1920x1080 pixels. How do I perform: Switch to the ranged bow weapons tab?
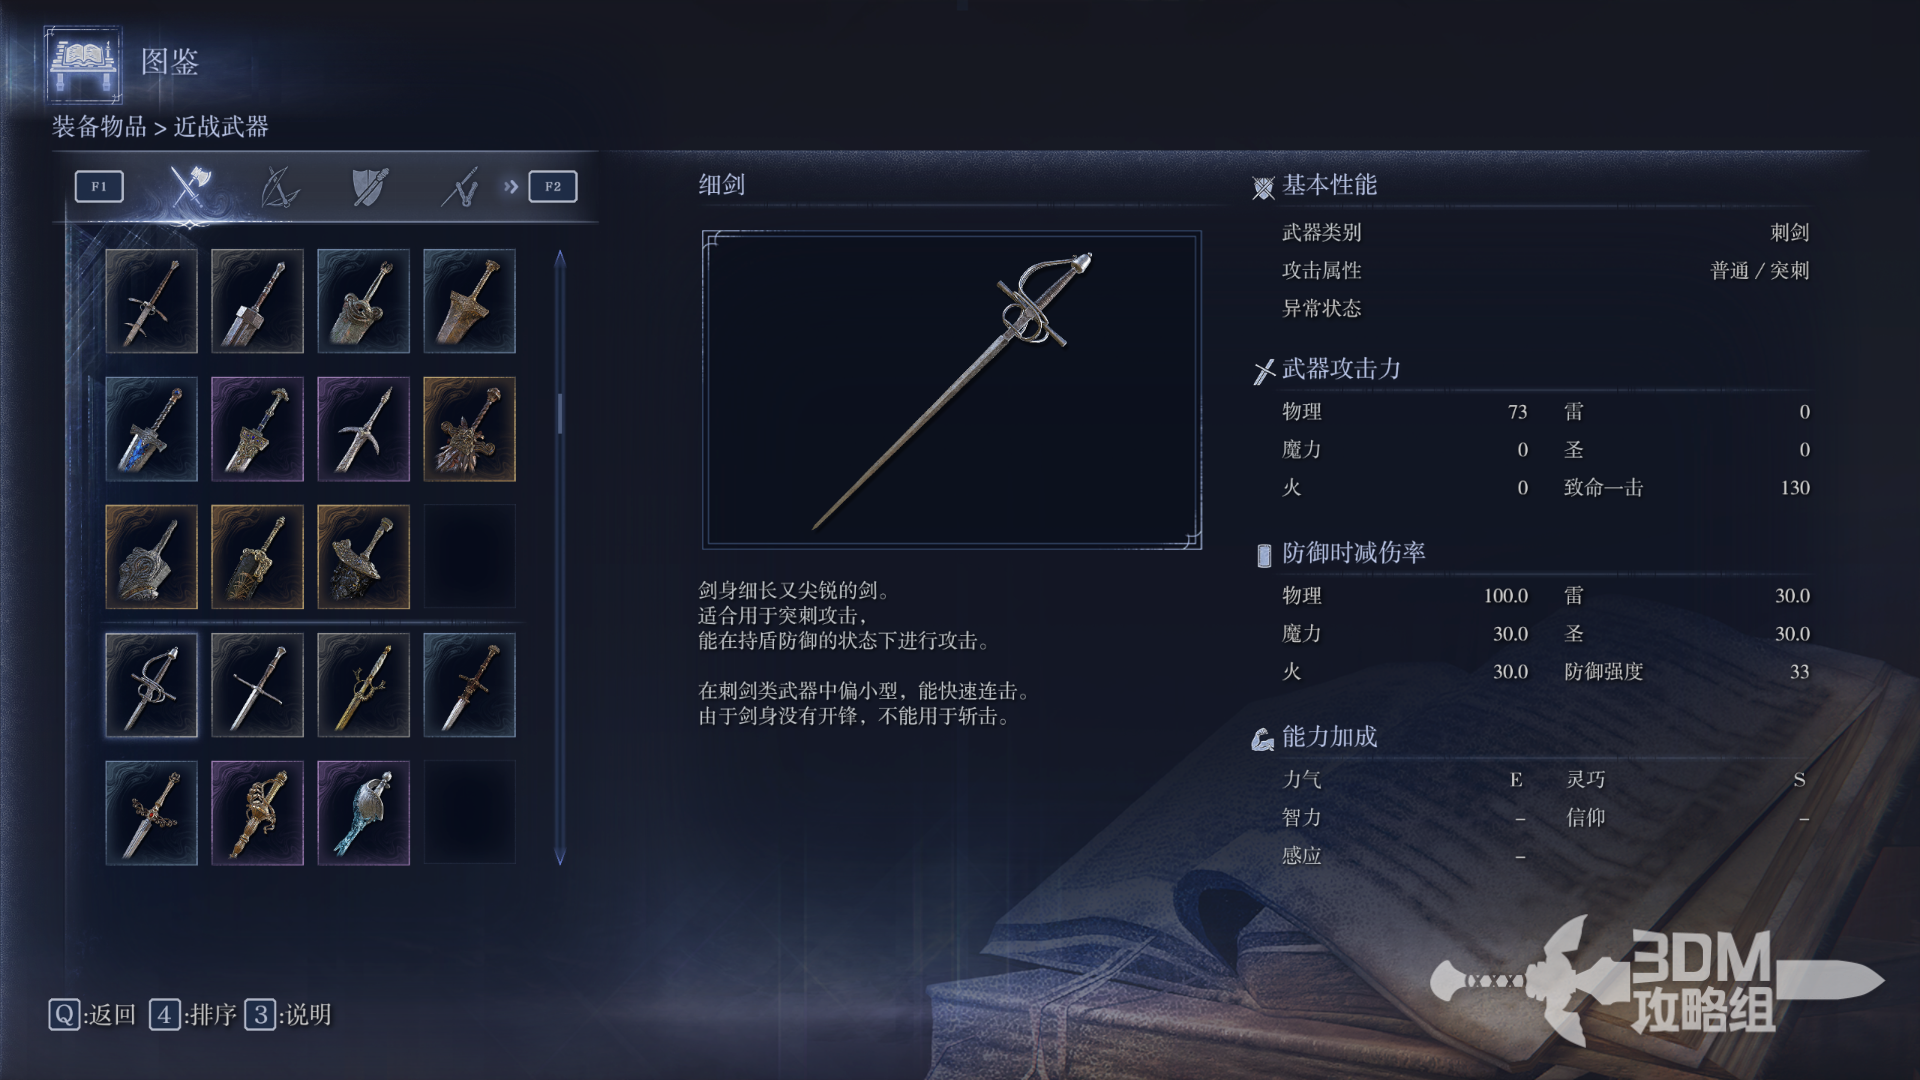[x=279, y=187]
